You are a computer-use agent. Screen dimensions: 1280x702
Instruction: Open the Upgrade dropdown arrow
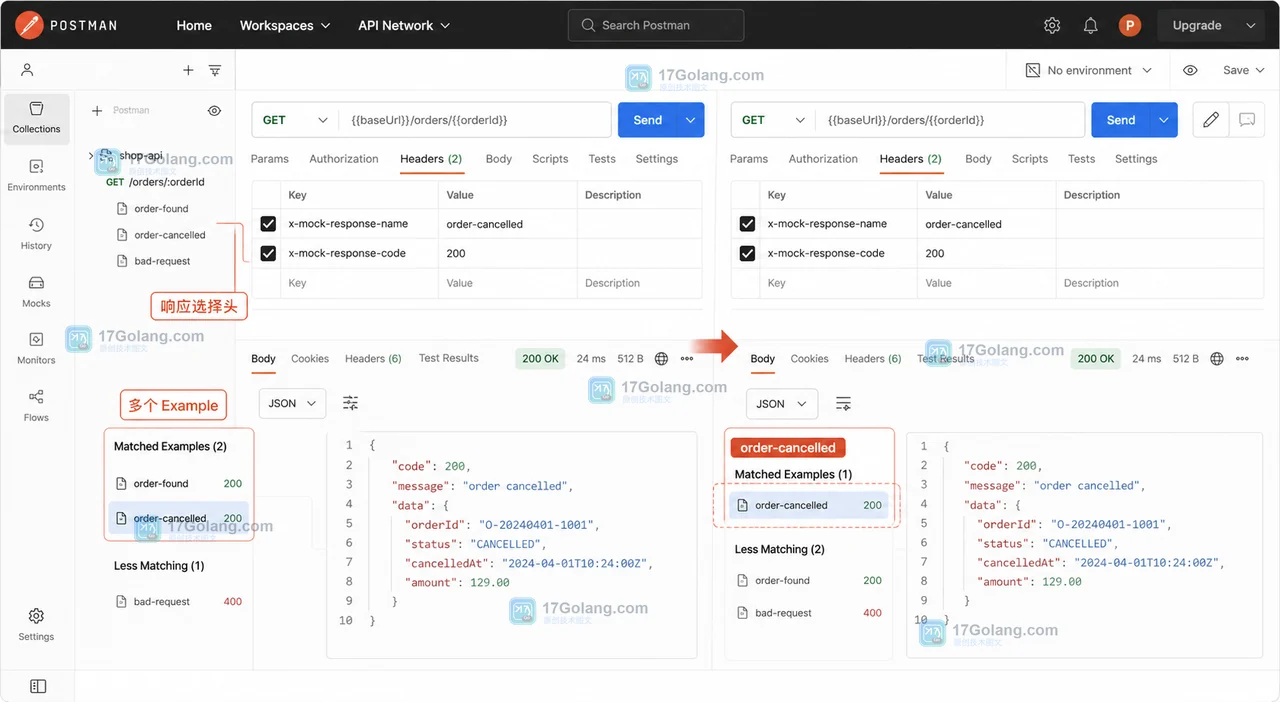pos(1250,26)
